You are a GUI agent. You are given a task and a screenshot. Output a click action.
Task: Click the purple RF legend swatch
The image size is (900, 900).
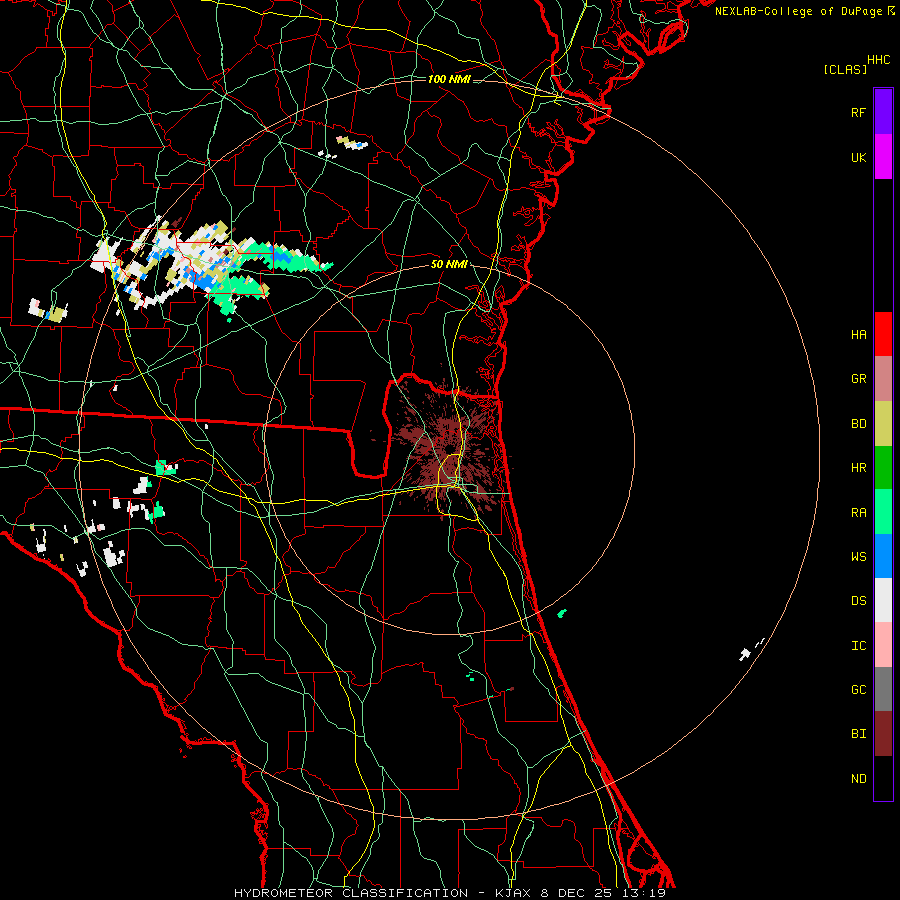(883, 112)
